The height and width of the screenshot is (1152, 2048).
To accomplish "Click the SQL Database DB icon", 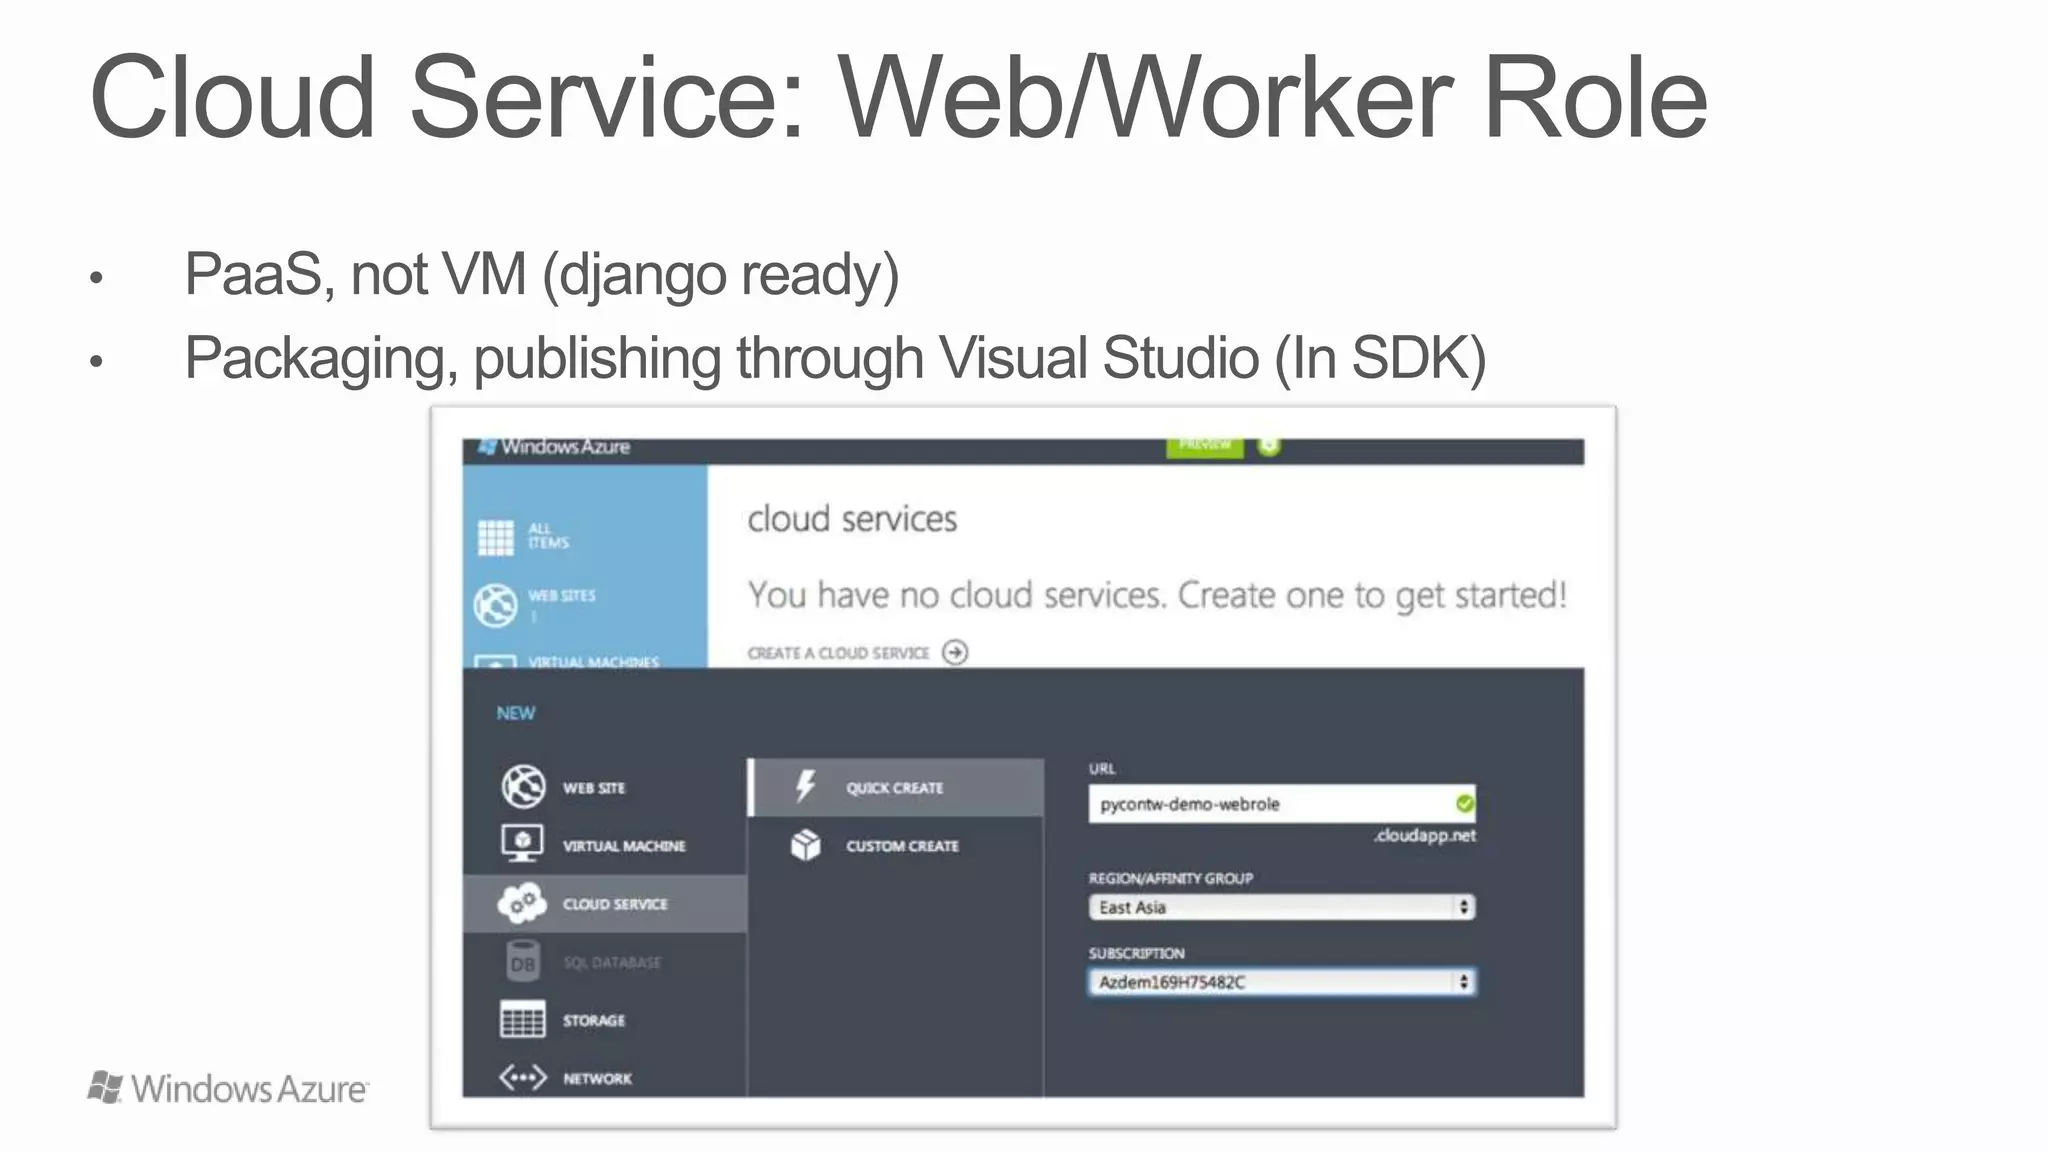I will pyautogui.click(x=522, y=962).
